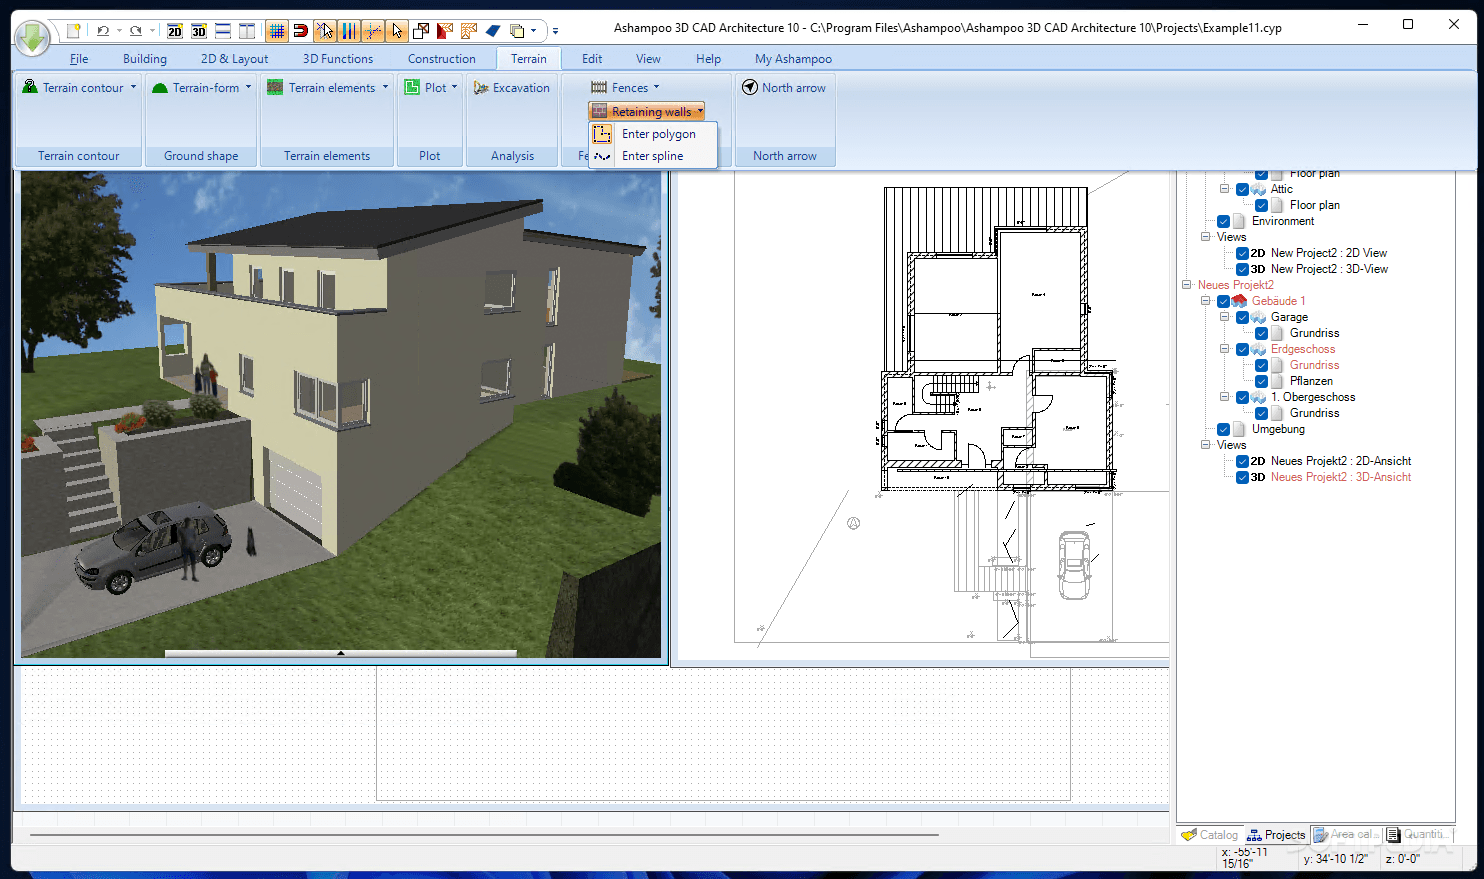The width and height of the screenshot is (1484, 879).
Task: Select Neues Projekt2 : 3D-Ansicht view item
Action: (x=1341, y=477)
